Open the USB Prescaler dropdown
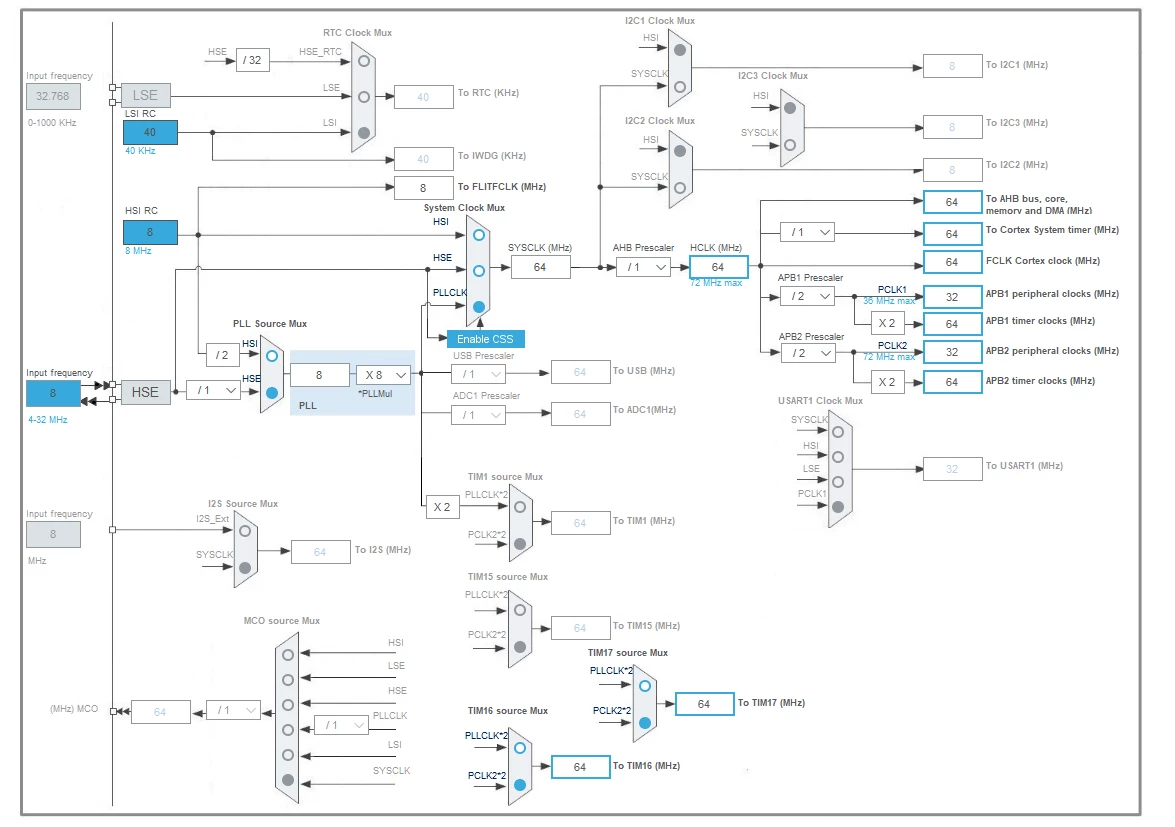1175x827 pixels. 478,373
